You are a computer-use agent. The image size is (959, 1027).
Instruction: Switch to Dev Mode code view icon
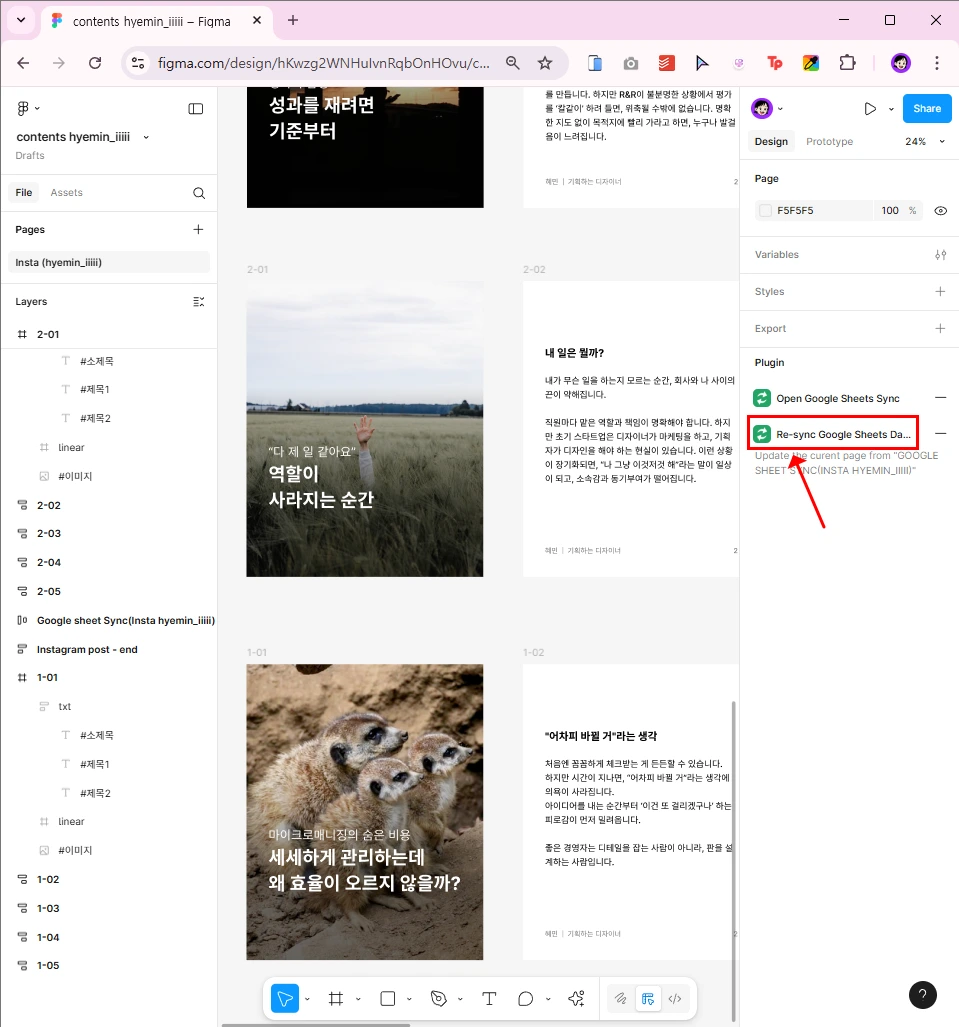point(674,998)
